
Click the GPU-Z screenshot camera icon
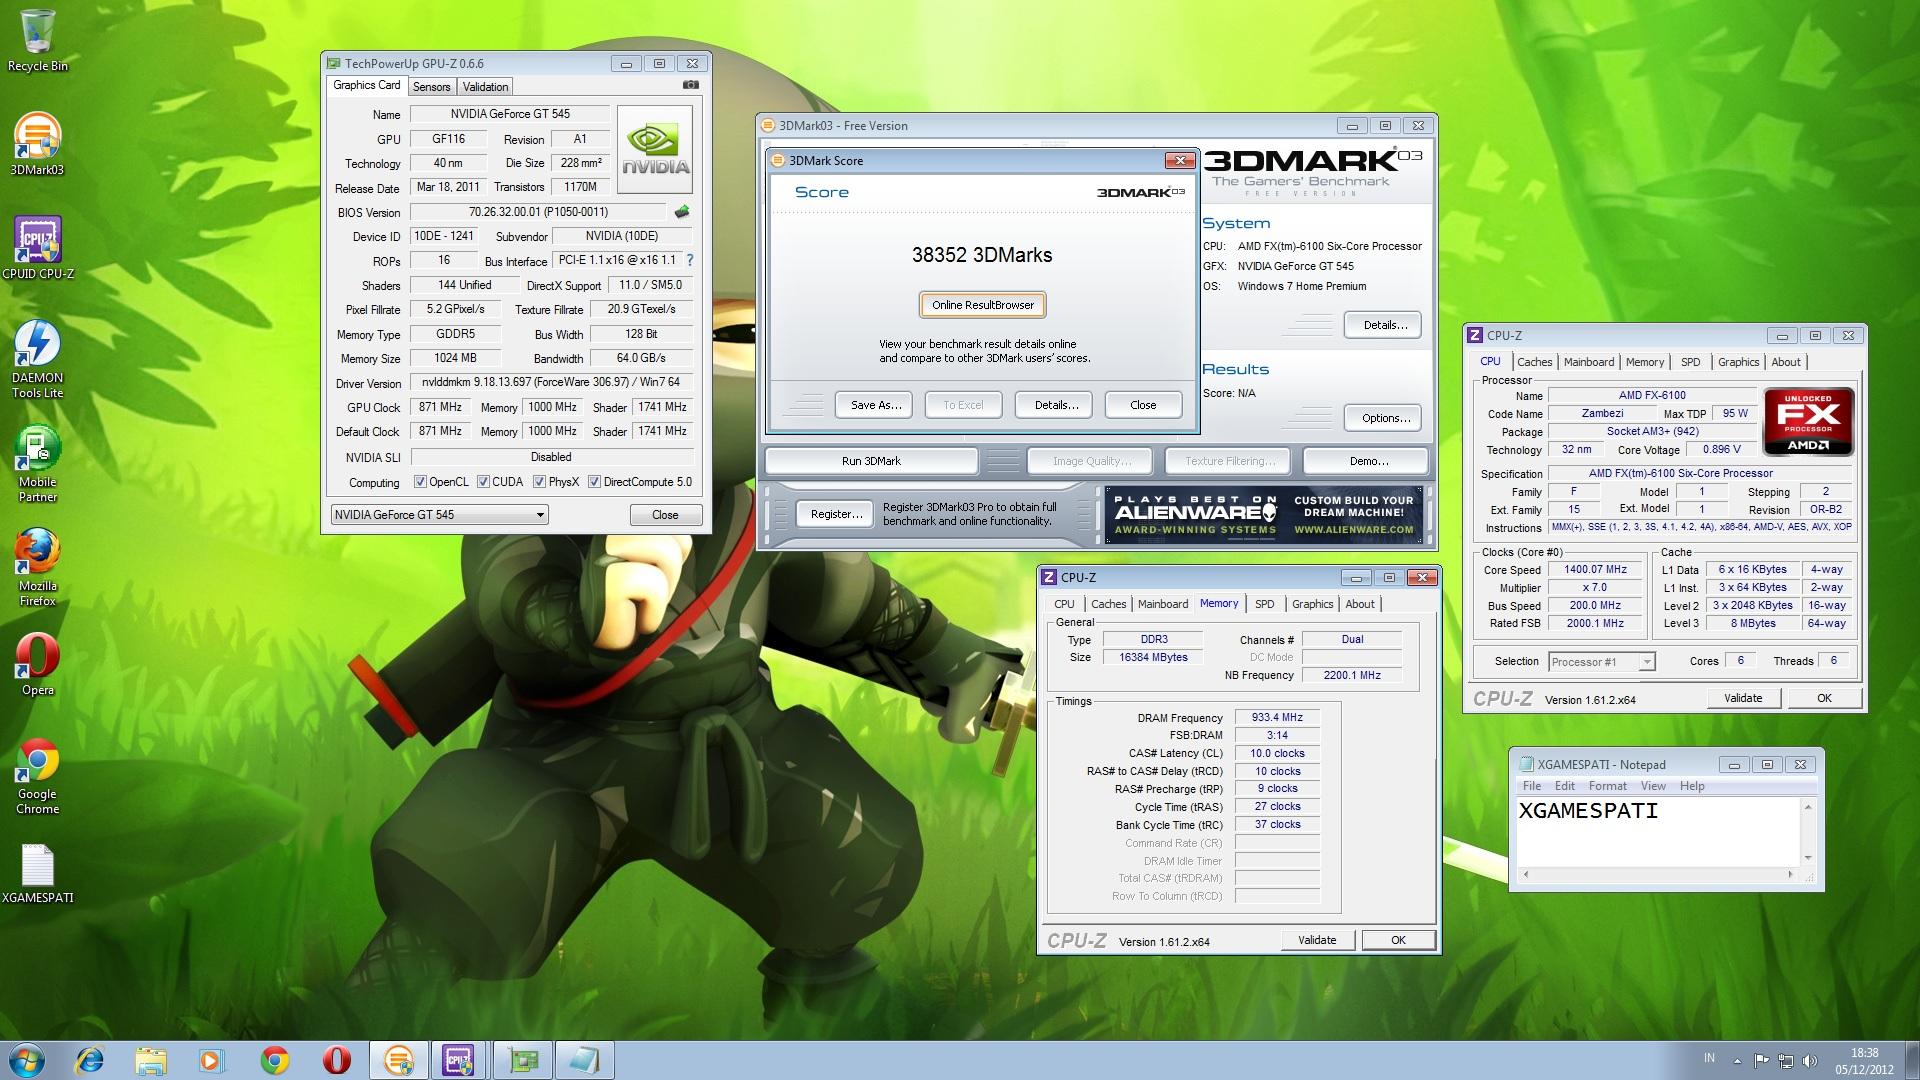[690, 86]
